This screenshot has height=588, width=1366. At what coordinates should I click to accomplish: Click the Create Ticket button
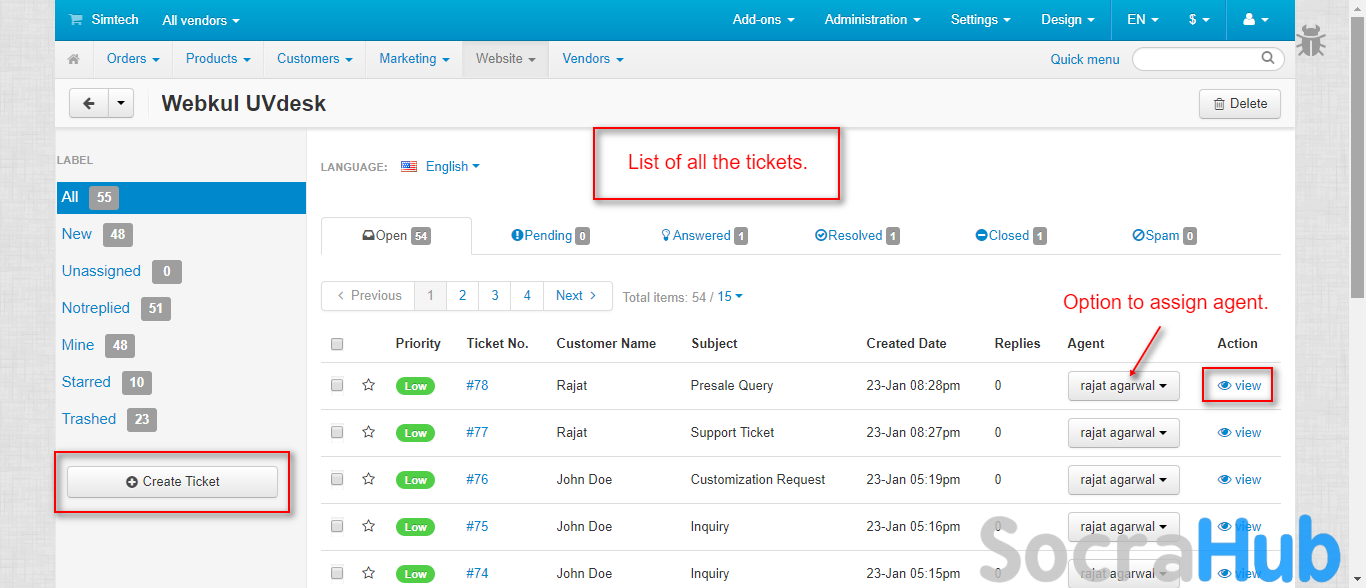click(172, 482)
